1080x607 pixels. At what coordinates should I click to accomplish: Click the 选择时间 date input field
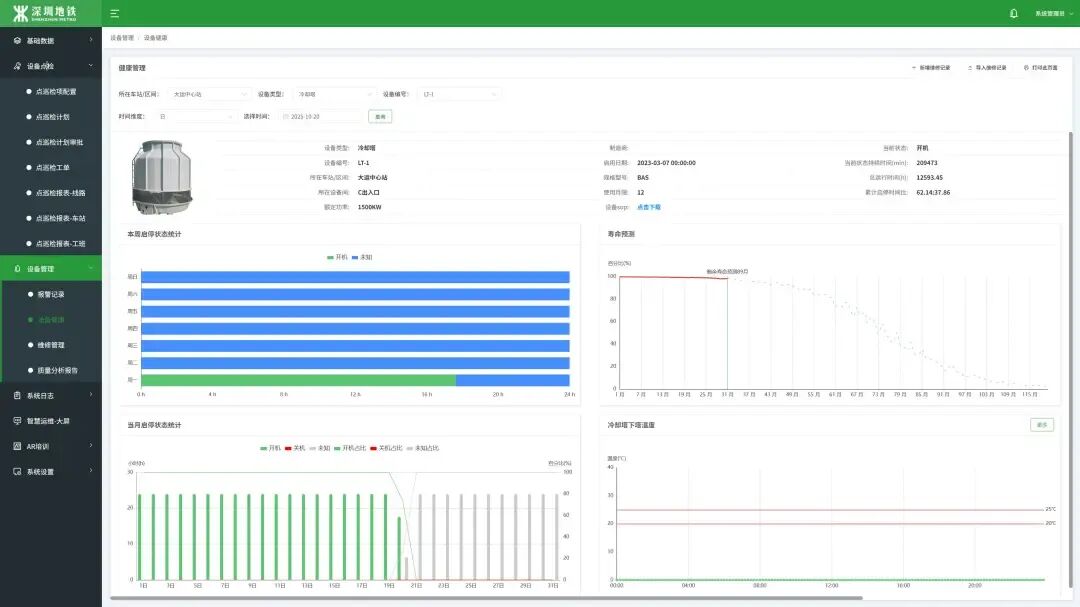[322, 116]
